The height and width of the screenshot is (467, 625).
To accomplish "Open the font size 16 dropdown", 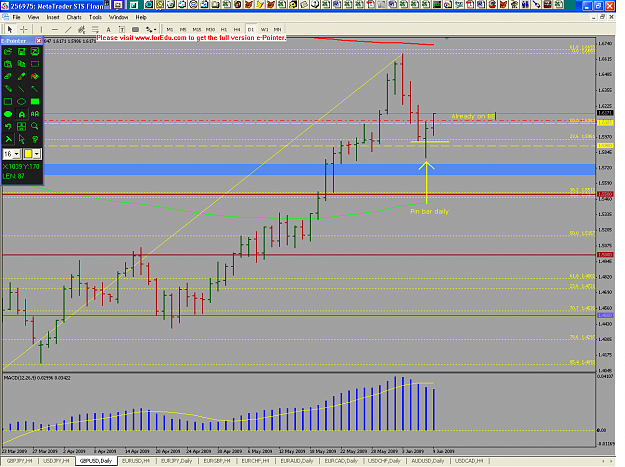I will [17, 154].
